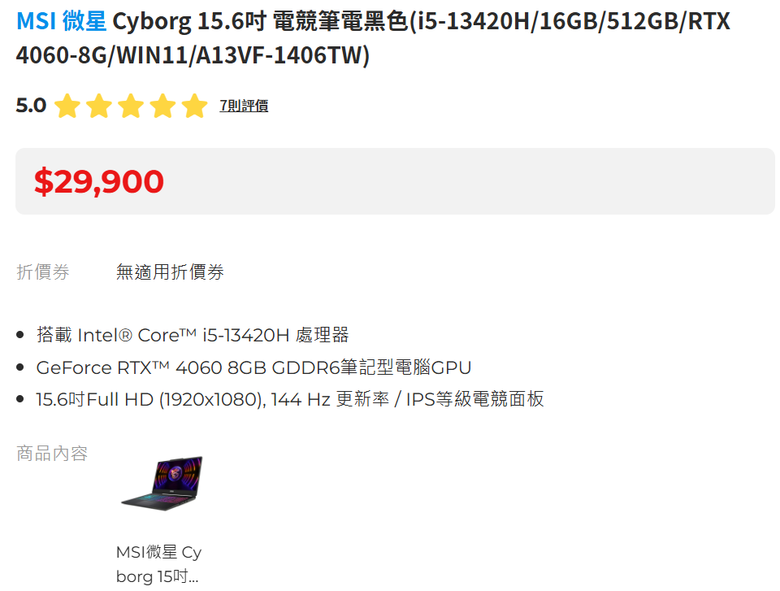Select the MSI Cyborg laptop thumbnail
The height and width of the screenshot is (591, 780).
tap(162, 483)
